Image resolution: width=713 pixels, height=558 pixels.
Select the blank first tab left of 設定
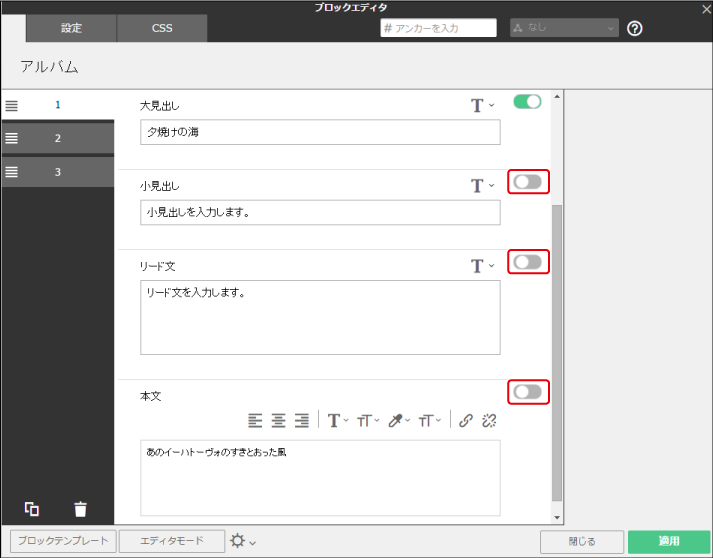[x=14, y=28]
